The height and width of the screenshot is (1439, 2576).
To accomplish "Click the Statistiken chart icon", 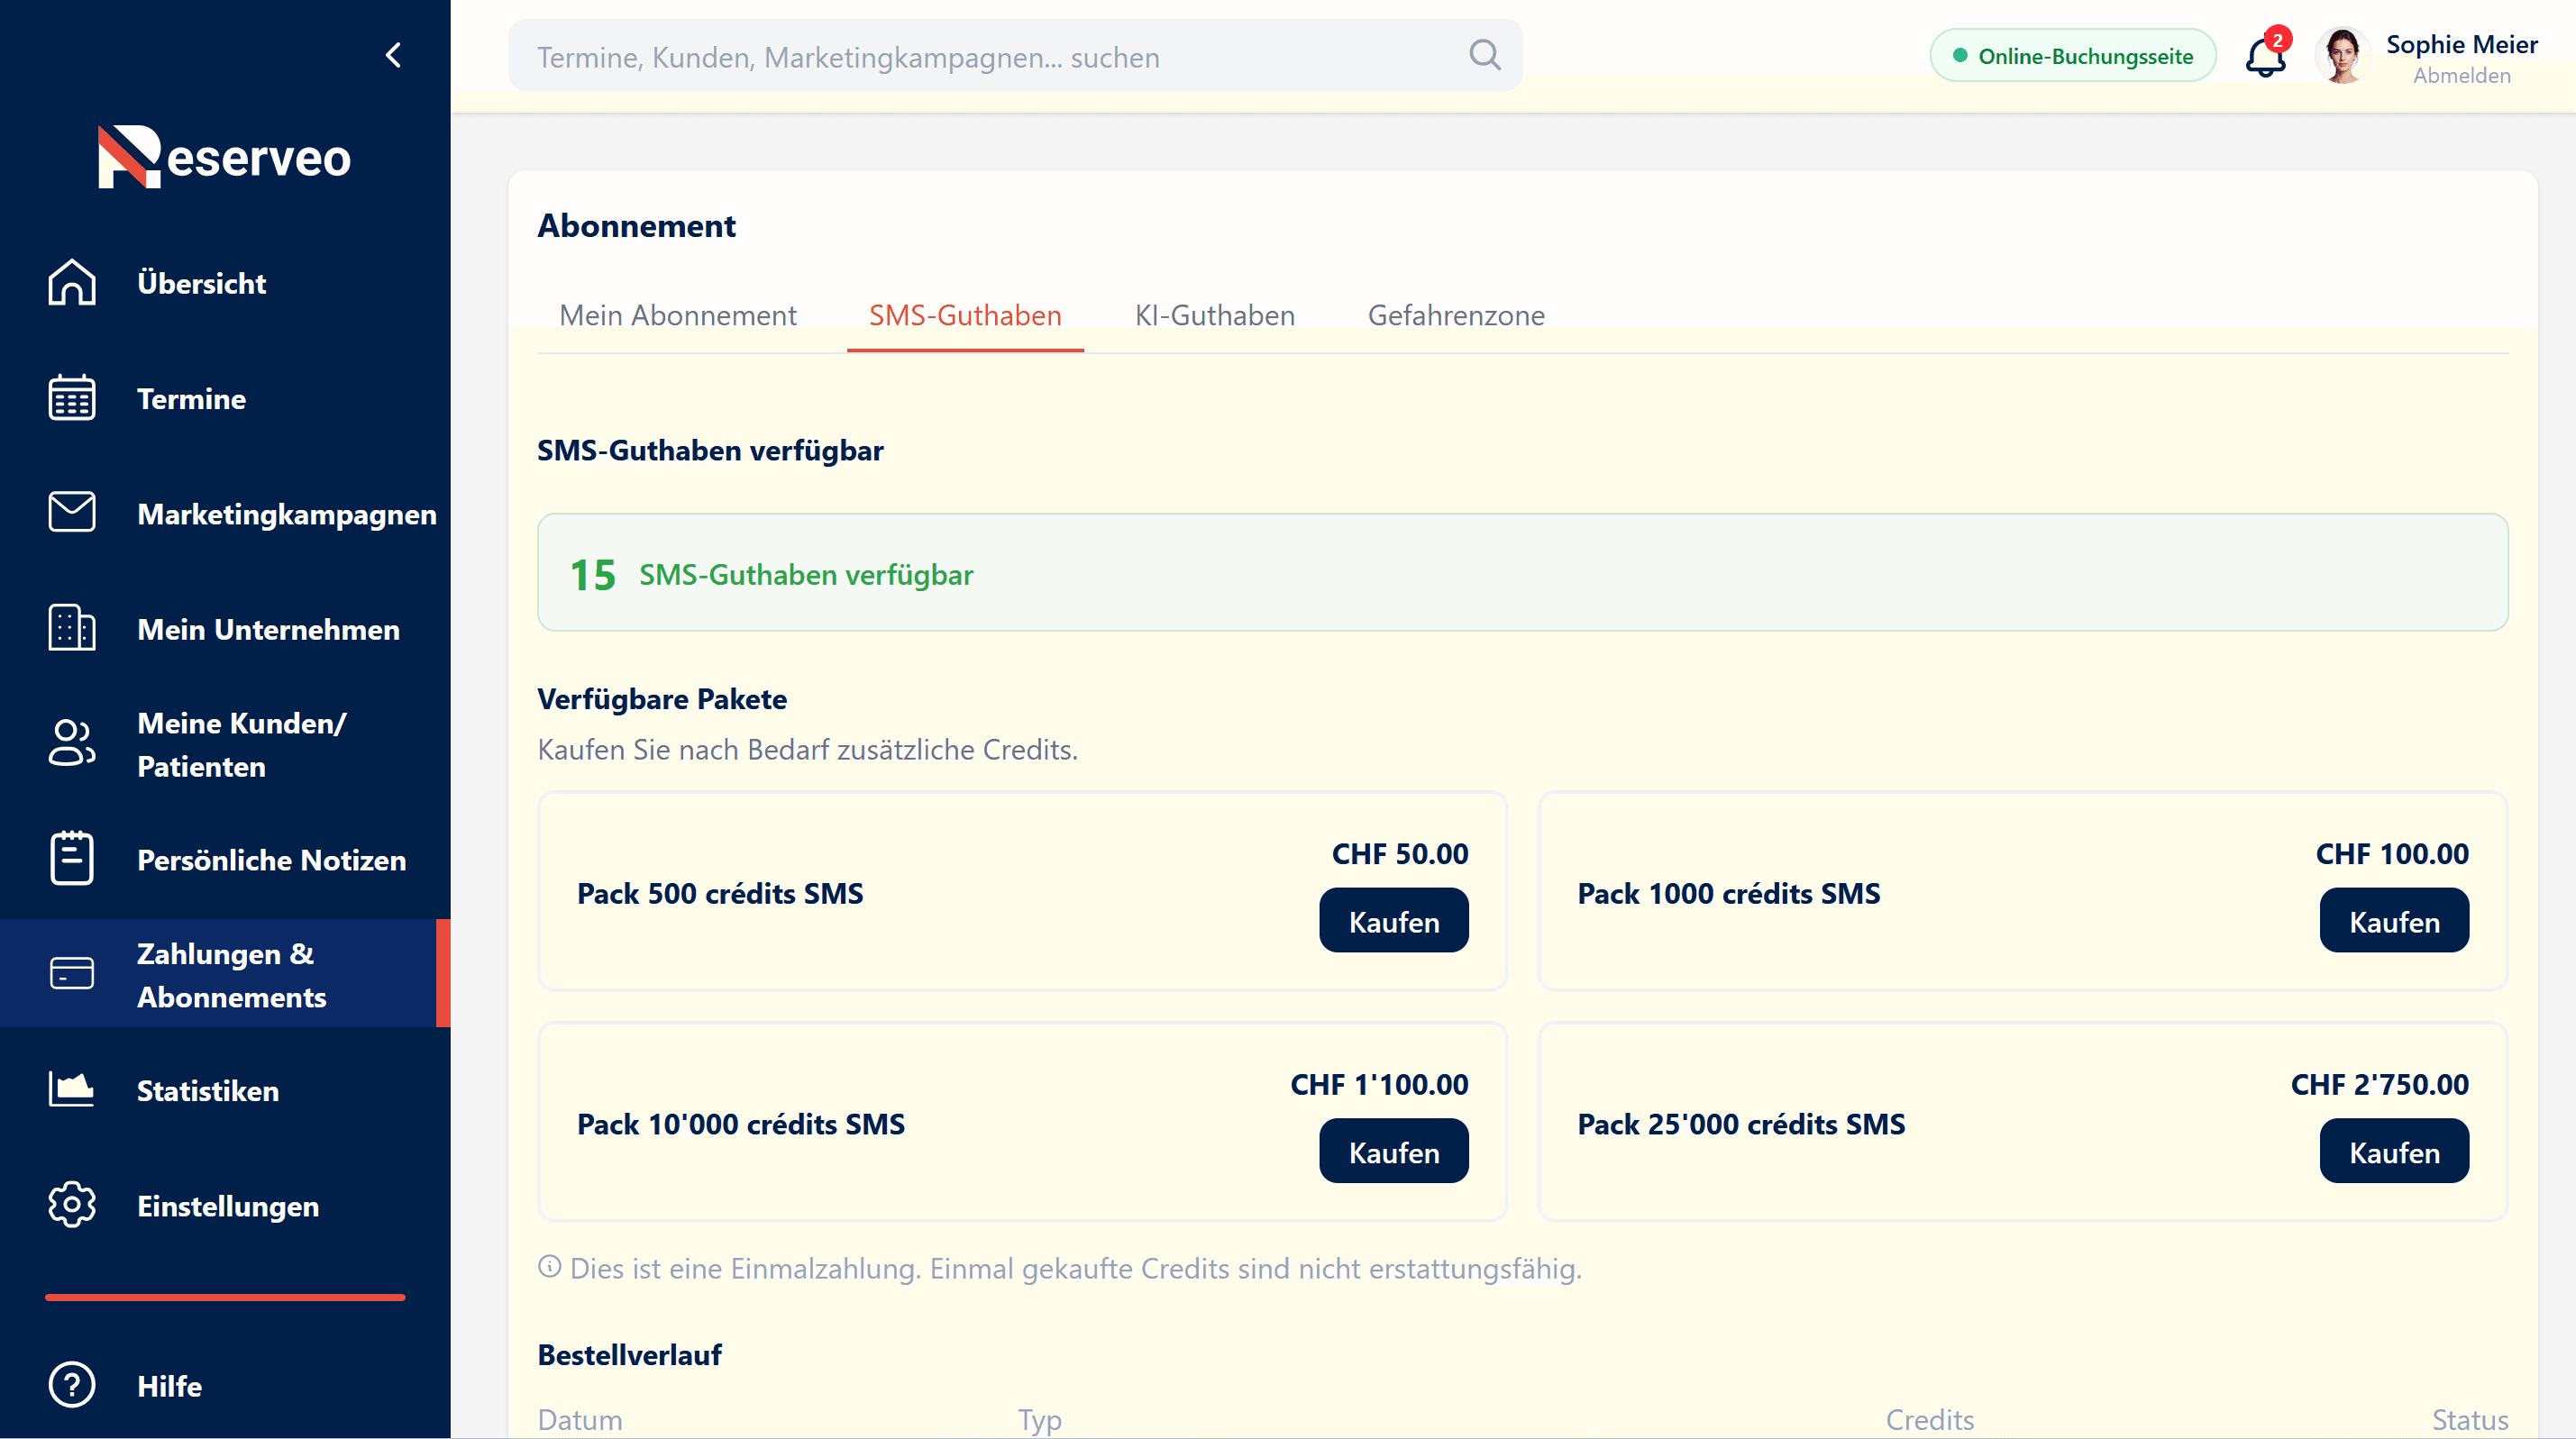I will (x=72, y=1090).
